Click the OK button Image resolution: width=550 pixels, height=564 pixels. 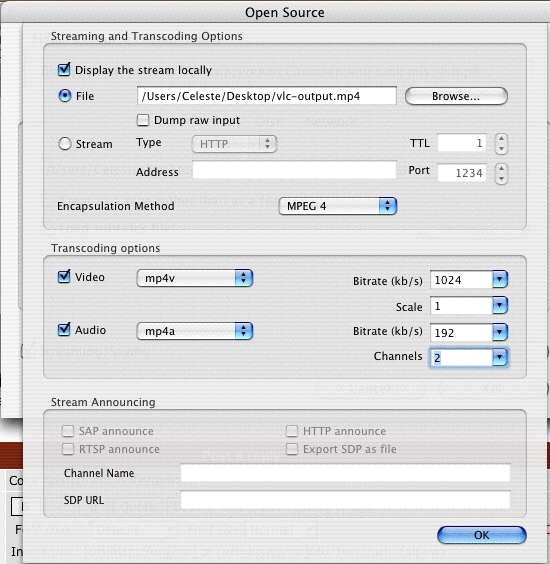point(482,535)
